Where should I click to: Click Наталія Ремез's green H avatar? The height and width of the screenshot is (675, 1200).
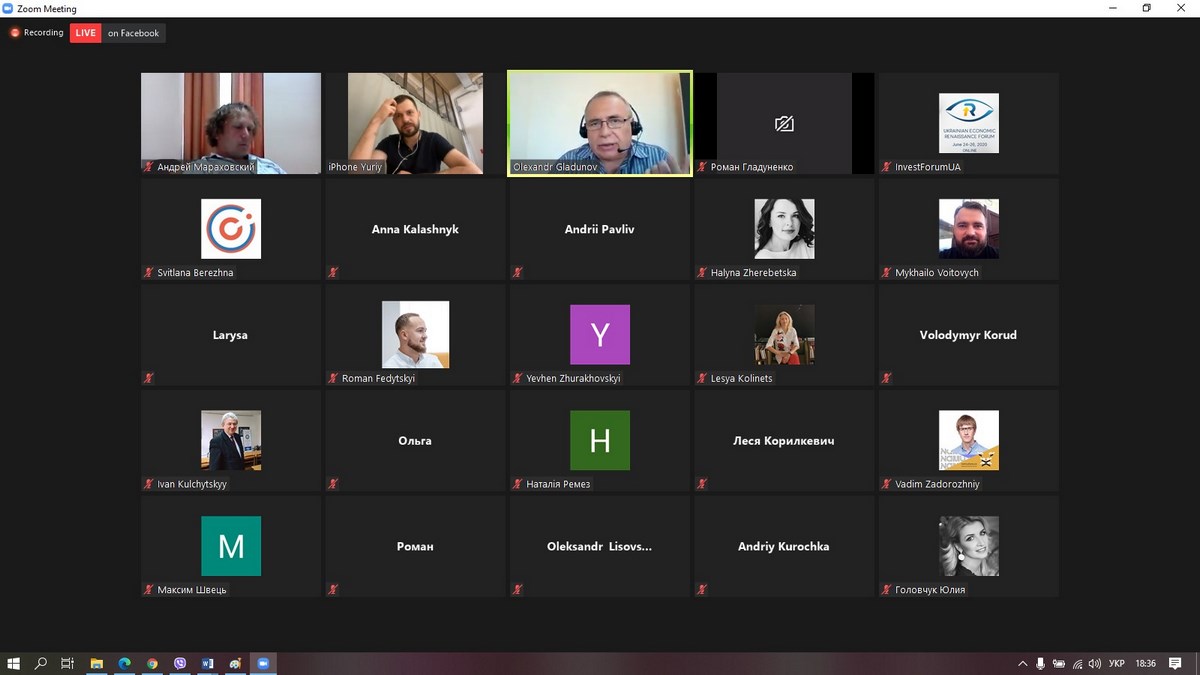(x=599, y=440)
